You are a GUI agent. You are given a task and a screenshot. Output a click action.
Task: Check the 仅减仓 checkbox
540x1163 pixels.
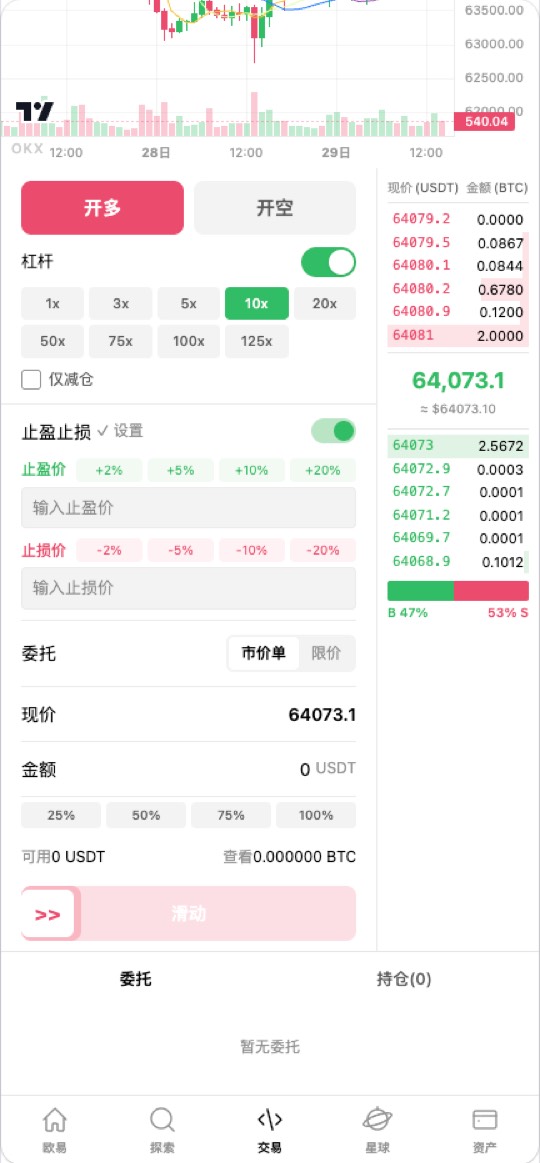(x=31, y=380)
